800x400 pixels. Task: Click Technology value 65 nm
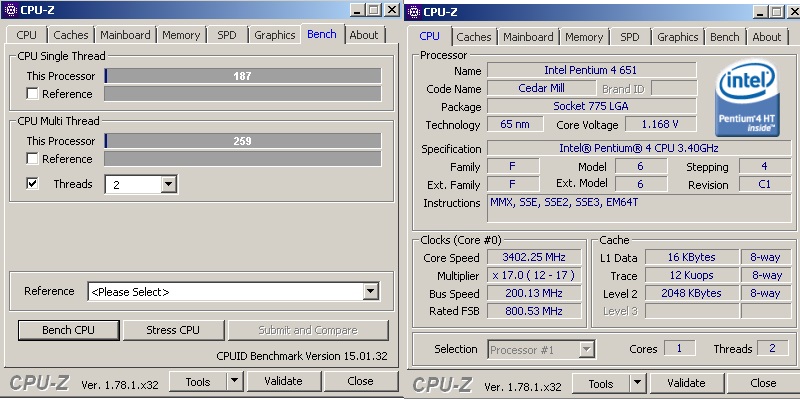515,124
